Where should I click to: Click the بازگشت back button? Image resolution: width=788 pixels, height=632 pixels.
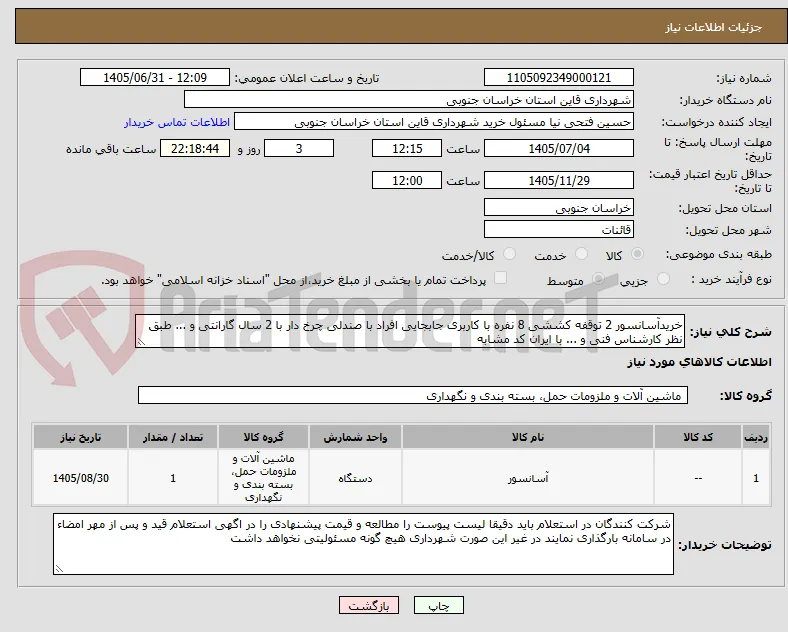pyautogui.click(x=369, y=605)
